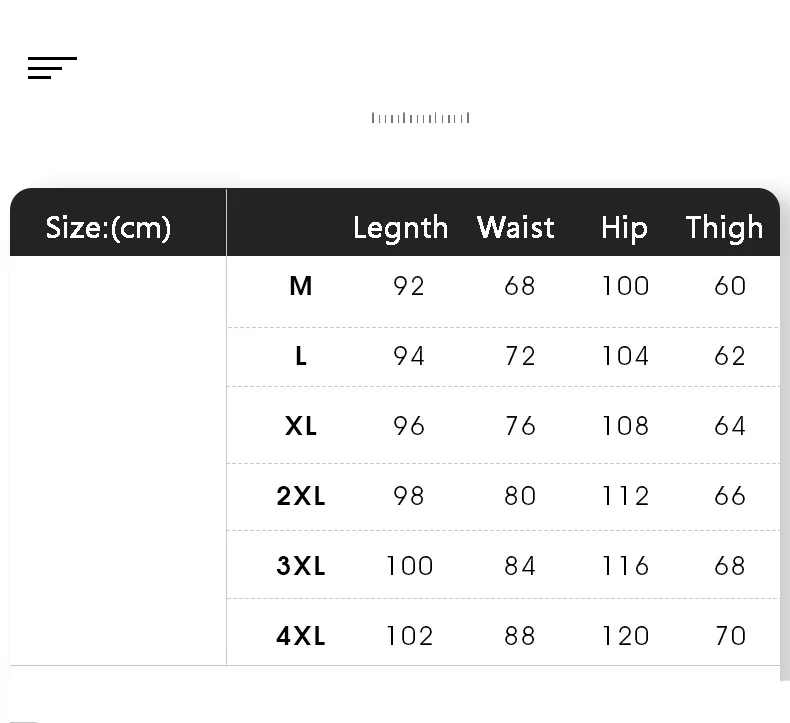
Task: Select the Waist column header
Action: [515, 228]
